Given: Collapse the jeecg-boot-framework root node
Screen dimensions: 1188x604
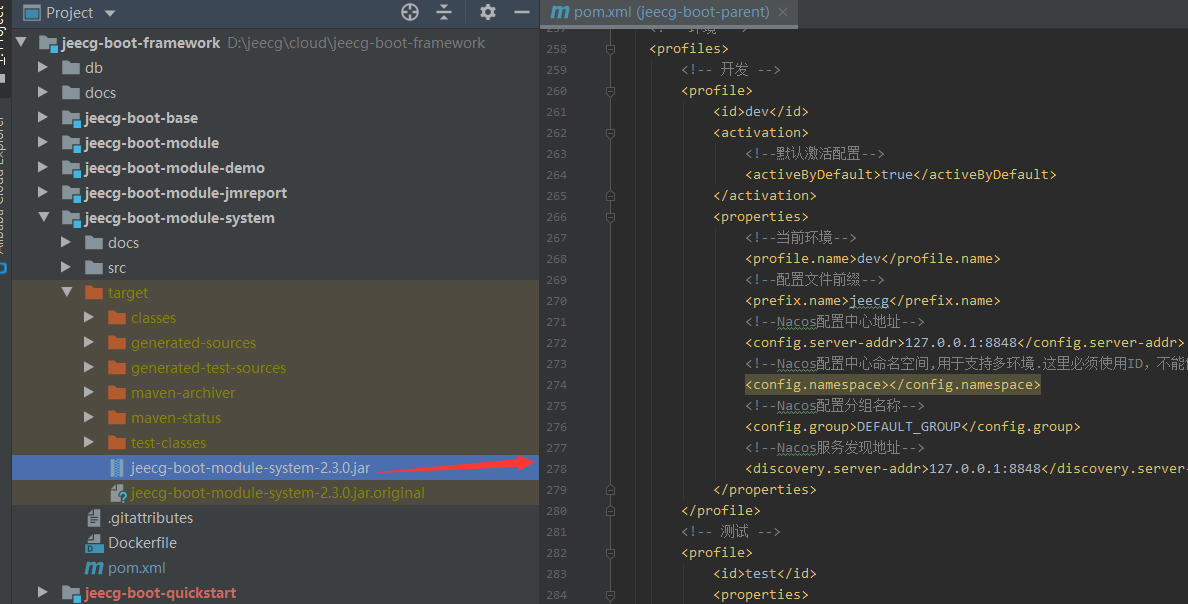Looking at the screenshot, I should click(x=21, y=42).
